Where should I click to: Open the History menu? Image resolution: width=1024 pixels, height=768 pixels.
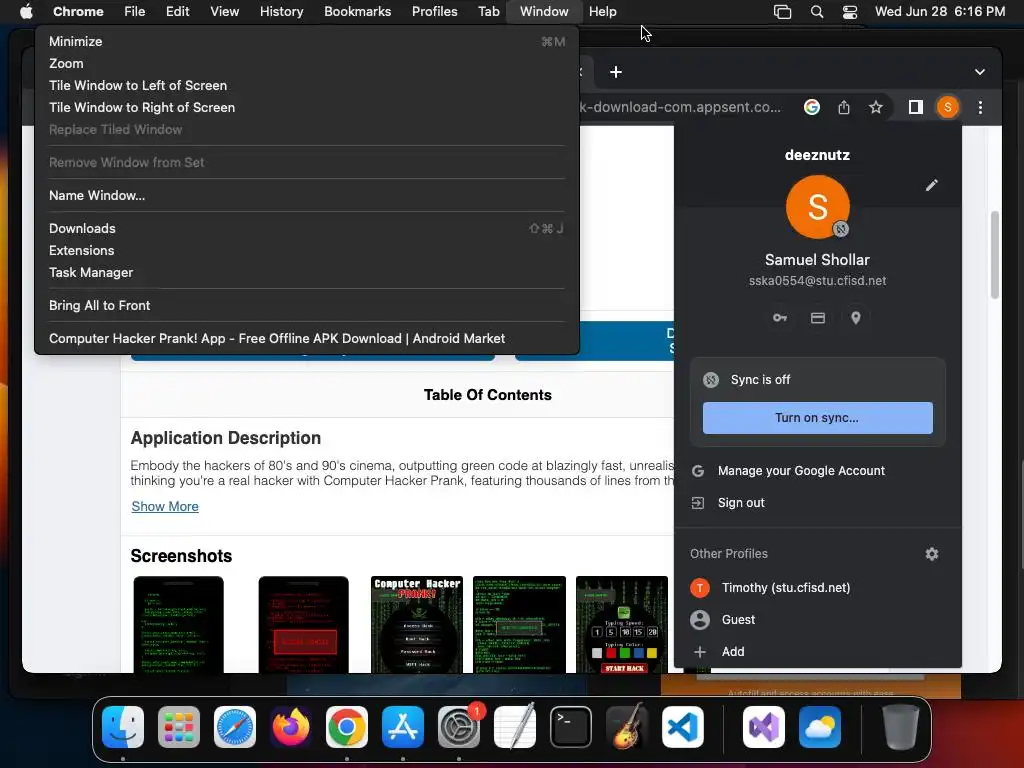(281, 11)
